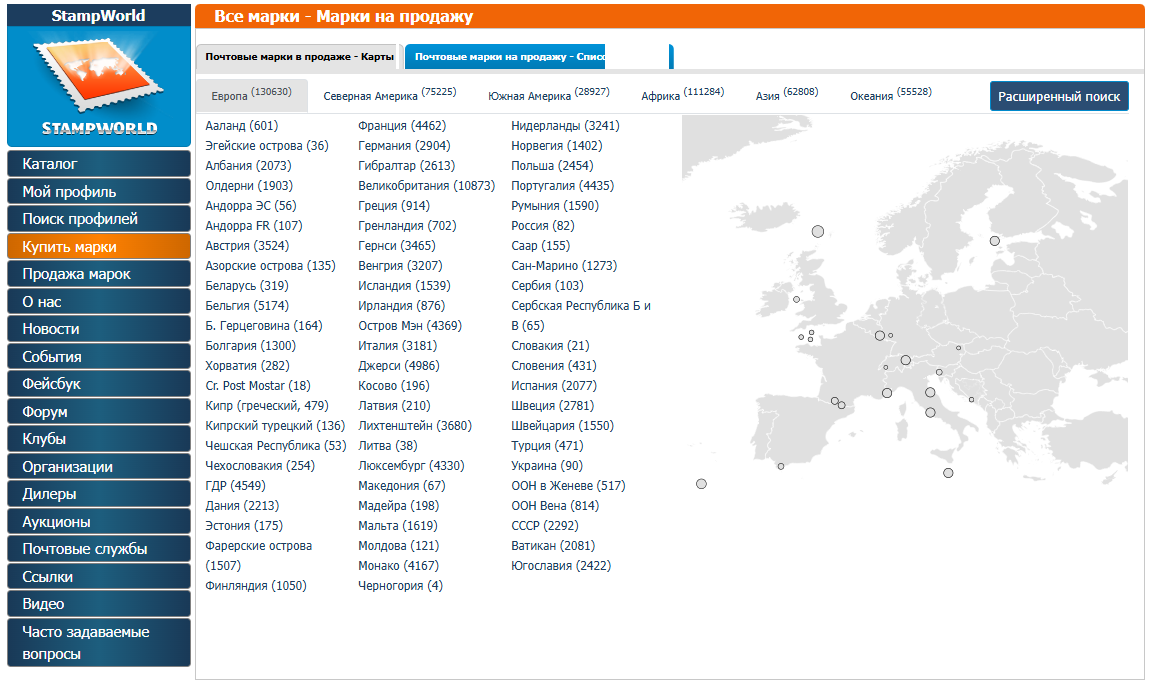The image size is (1158, 681).
Task: Open stamps for Кипр (греческий, 479)
Action: point(267,405)
